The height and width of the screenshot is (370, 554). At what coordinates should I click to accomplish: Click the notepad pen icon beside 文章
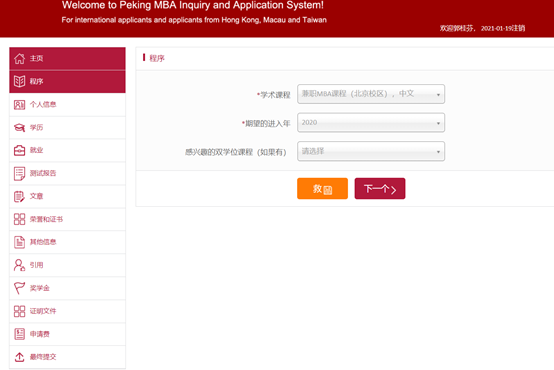19,196
